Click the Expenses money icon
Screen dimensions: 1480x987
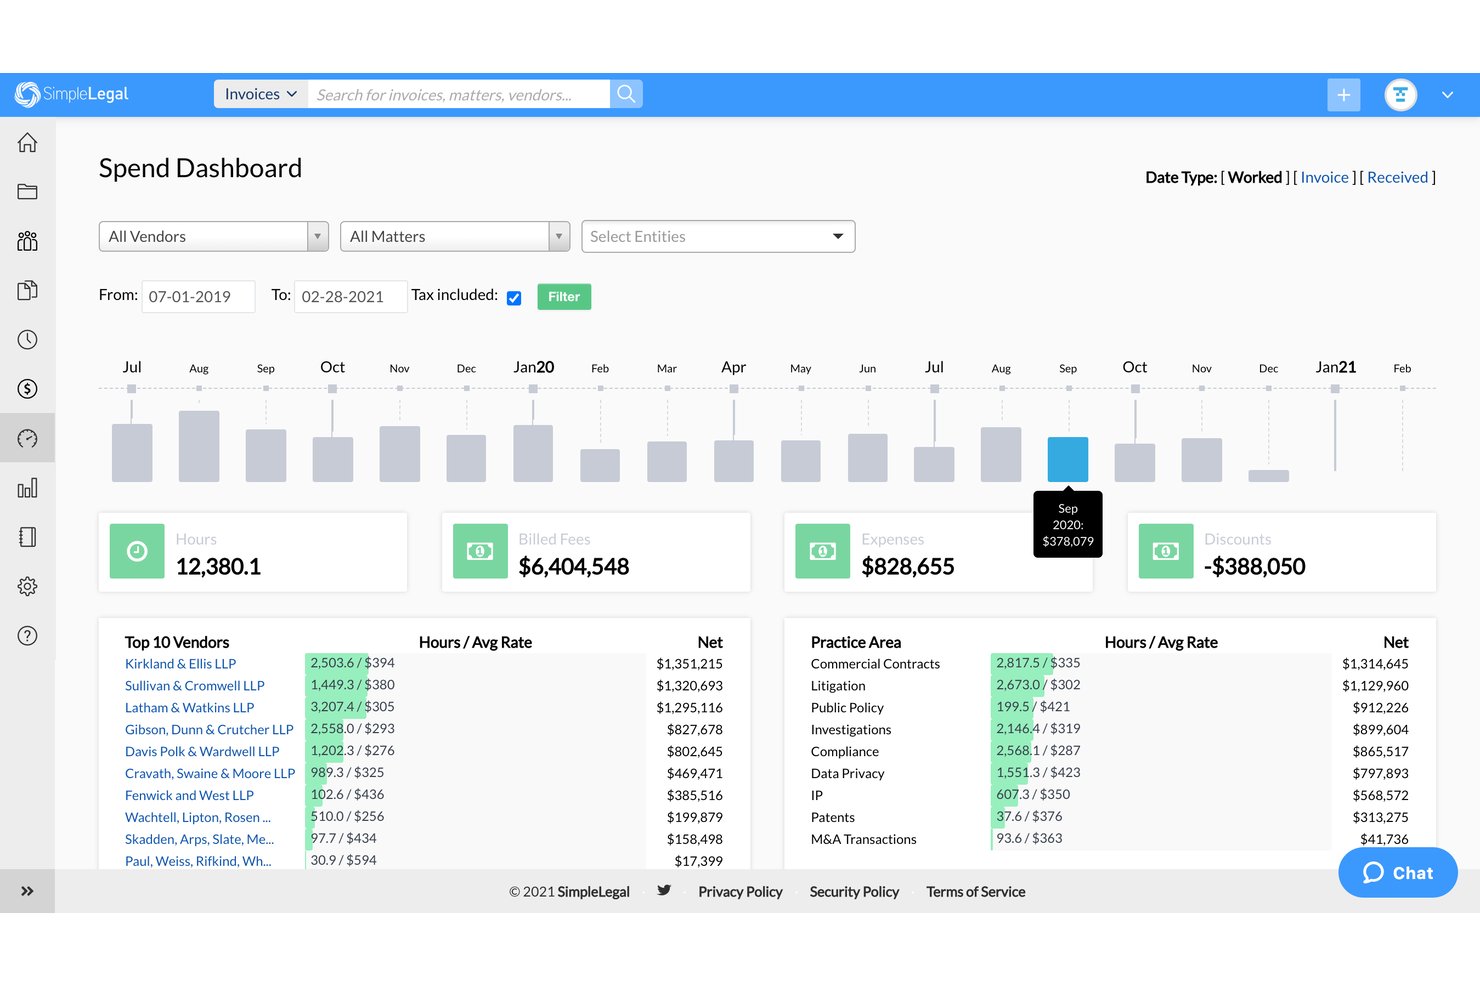coord(823,551)
